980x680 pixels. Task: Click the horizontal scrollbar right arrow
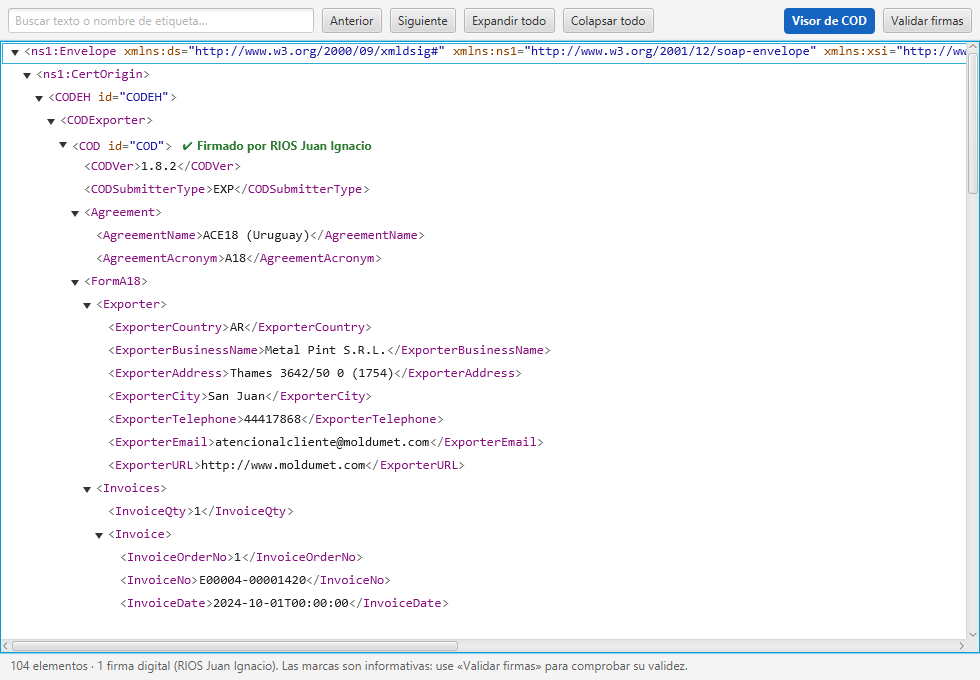click(961, 646)
